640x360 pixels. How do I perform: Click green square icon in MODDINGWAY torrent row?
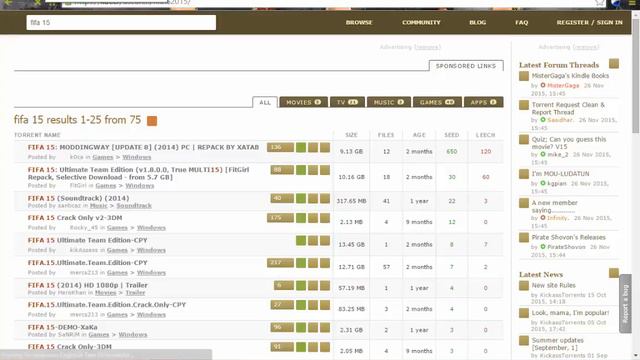click(301, 147)
